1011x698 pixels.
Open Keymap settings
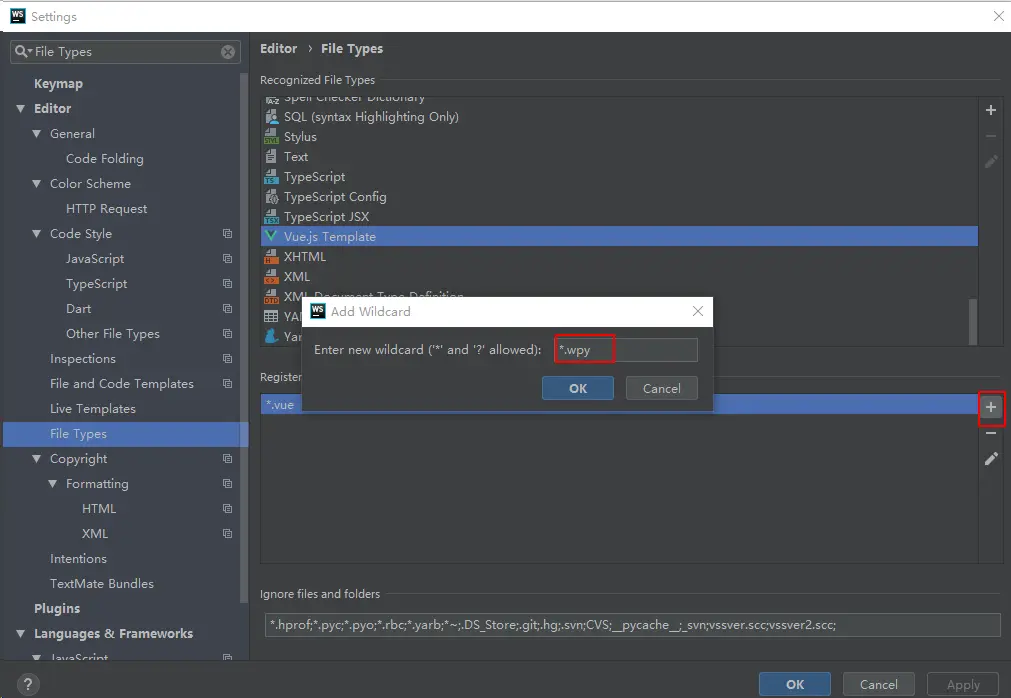click(58, 84)
